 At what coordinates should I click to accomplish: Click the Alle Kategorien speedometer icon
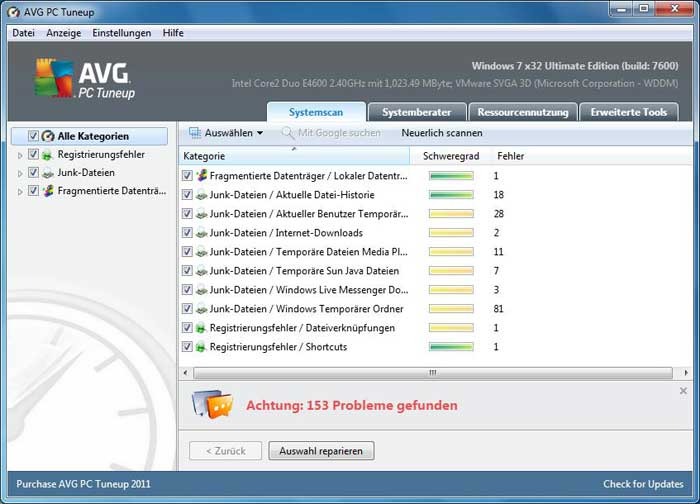(48, 136)
